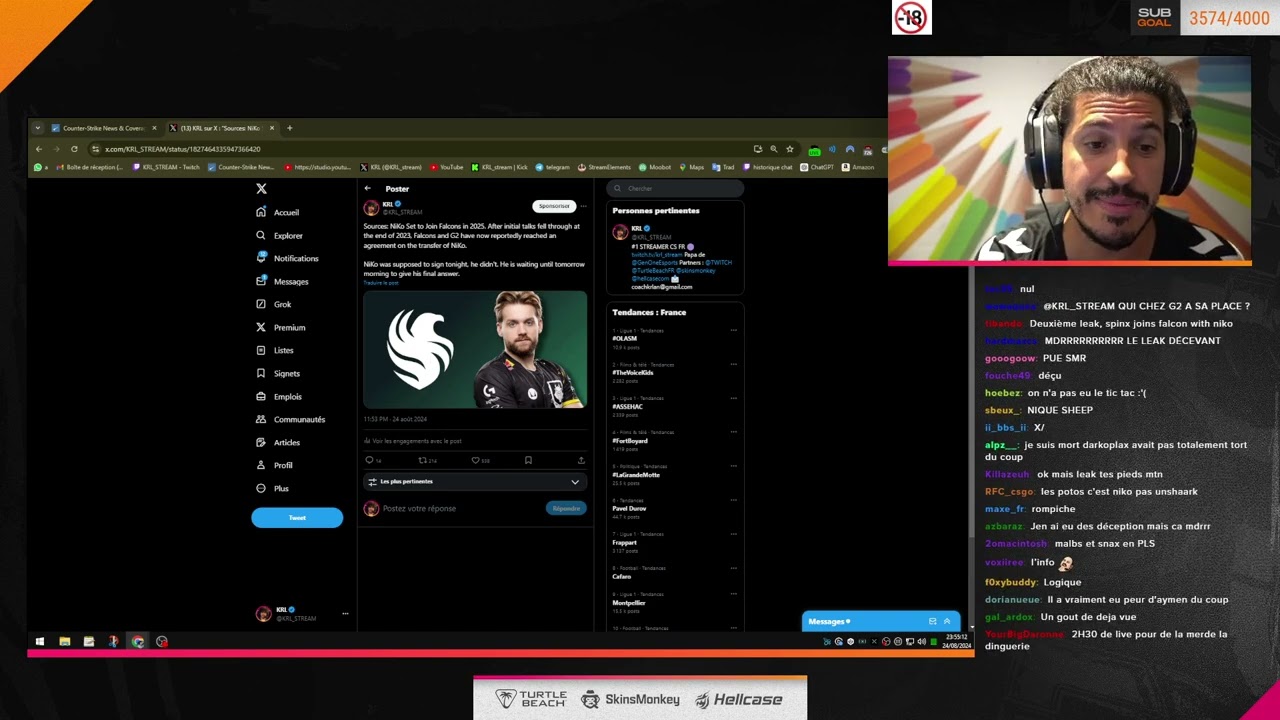Open the Falcons NiKo post image

point(475,349)
